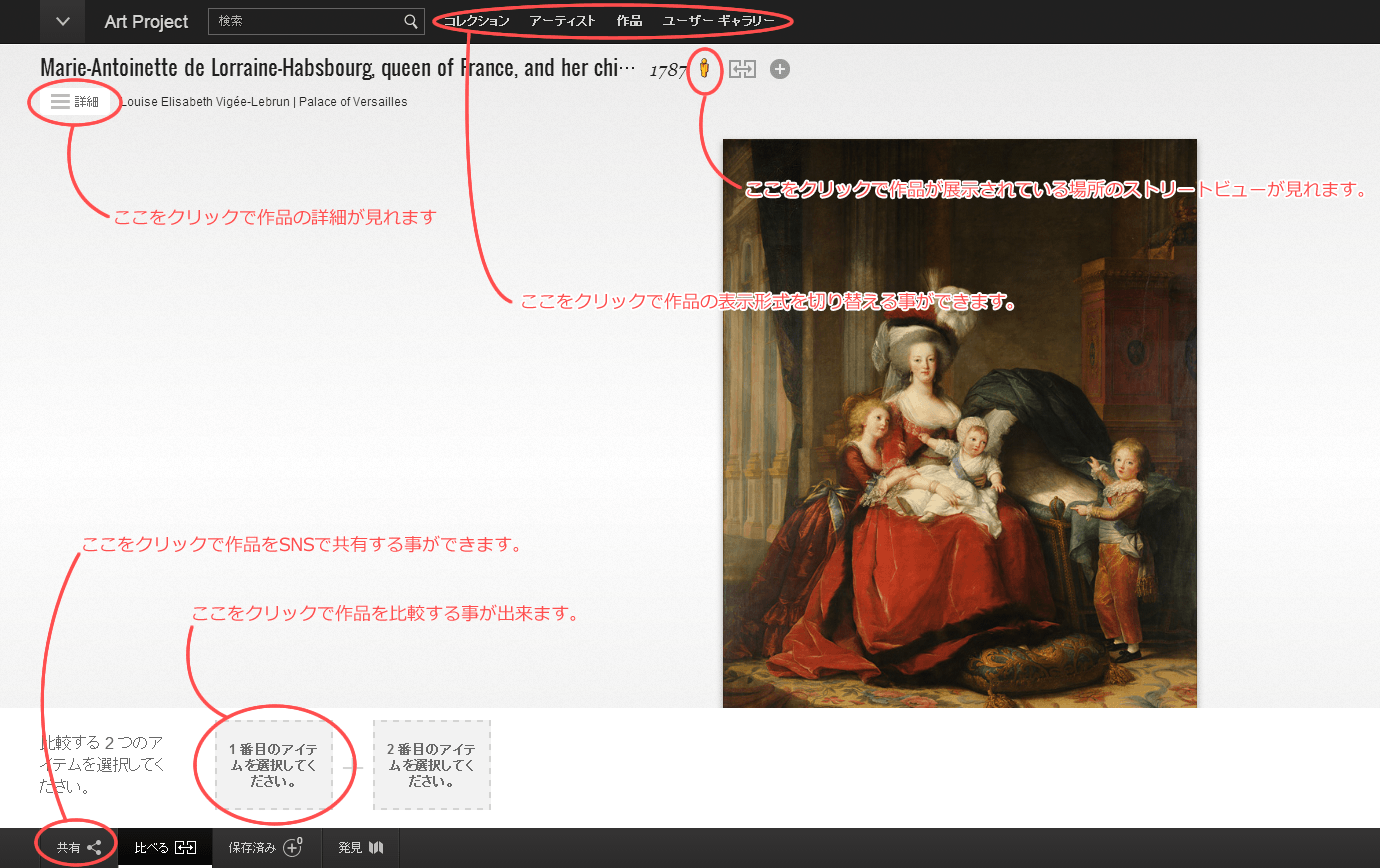
Task: Click the compare icon beside the artwork title
Action: (742, 69)
